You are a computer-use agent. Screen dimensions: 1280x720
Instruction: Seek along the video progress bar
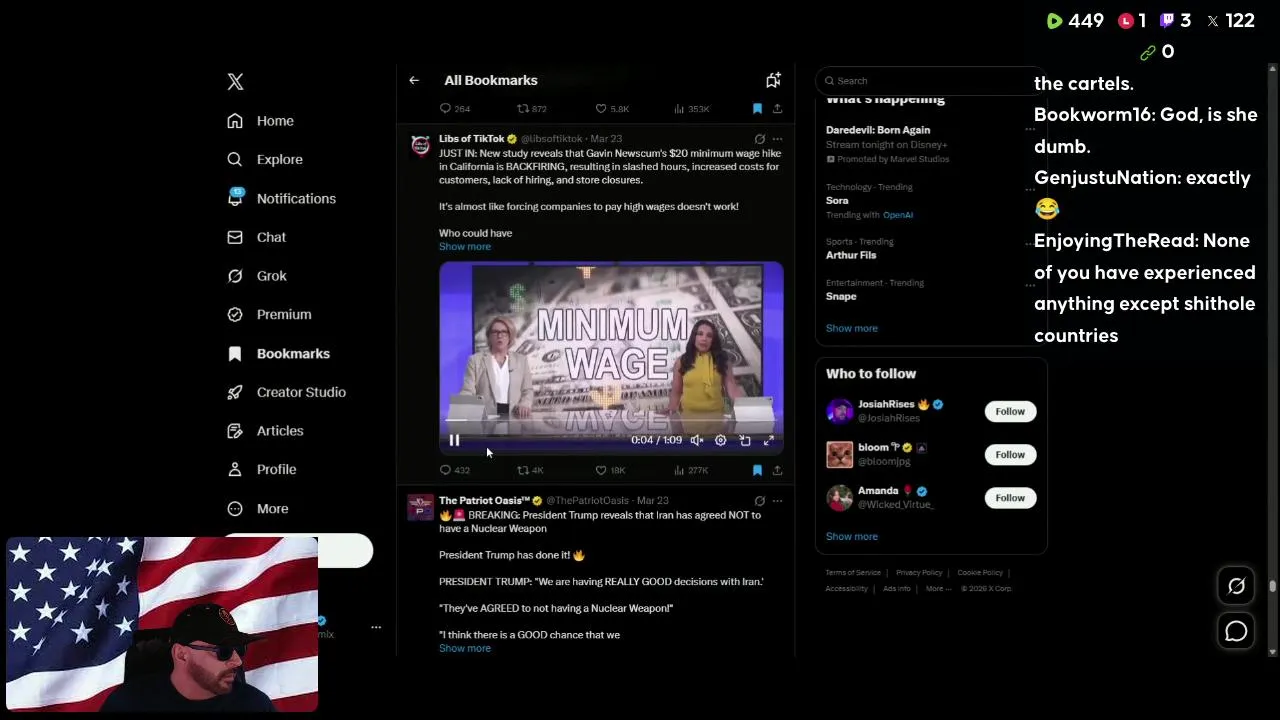611,422
